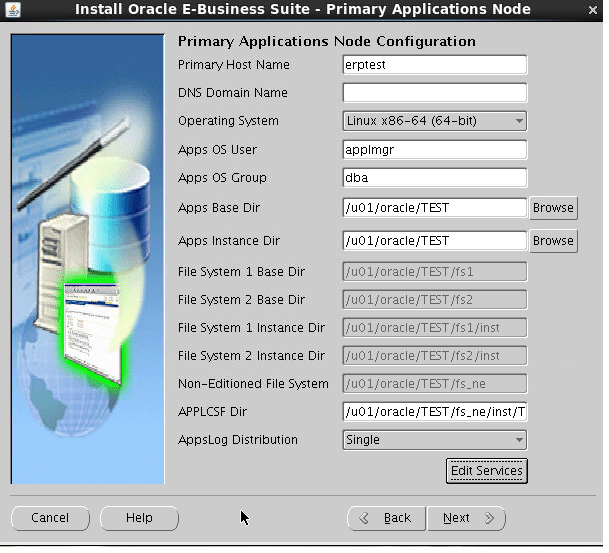Click the AppsLog Distribution label

tap(238, 440)
